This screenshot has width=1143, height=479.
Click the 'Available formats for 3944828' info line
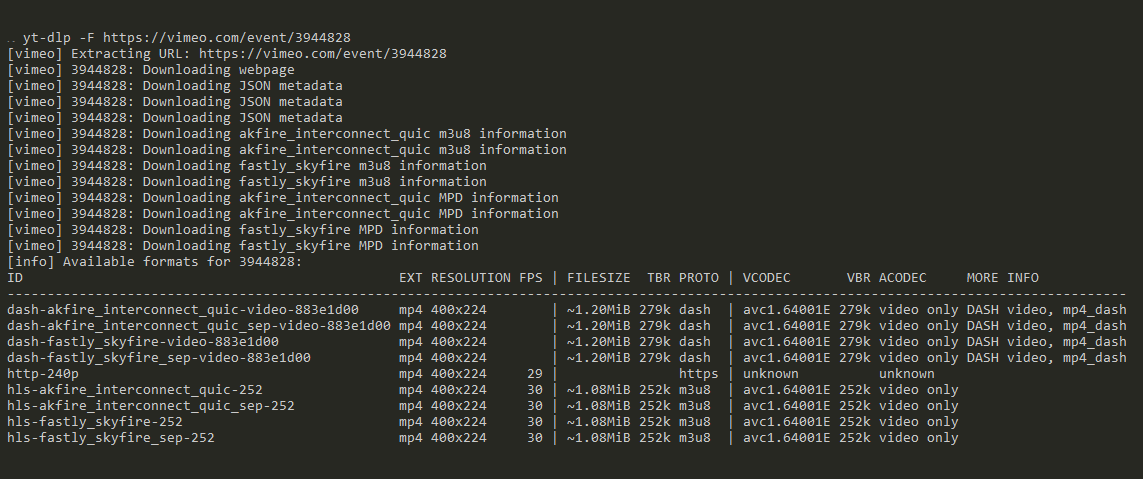click(x=154, y=261)
